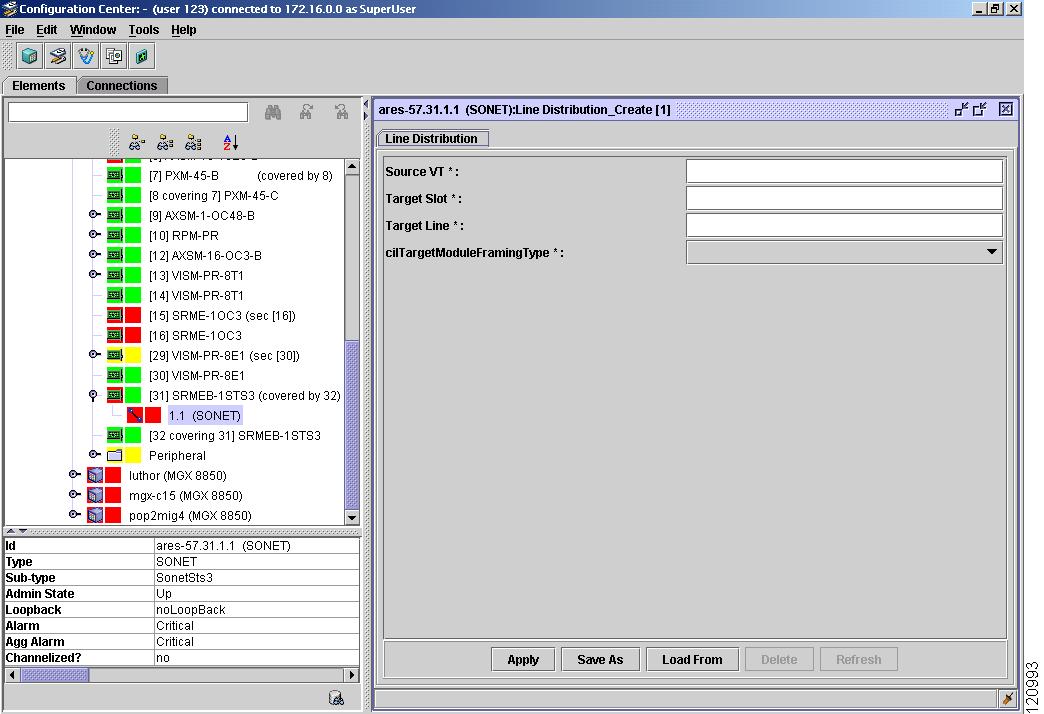This screenshot has height=714, width=1044.
Task: Click the left-pointing splitter arrow between panels
Action: pos(366,105)
